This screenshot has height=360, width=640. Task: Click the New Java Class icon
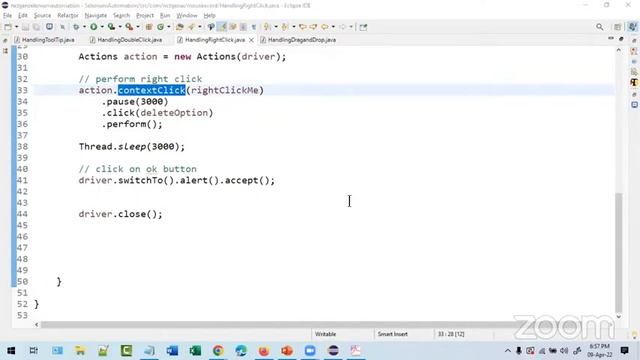(160, 27)
